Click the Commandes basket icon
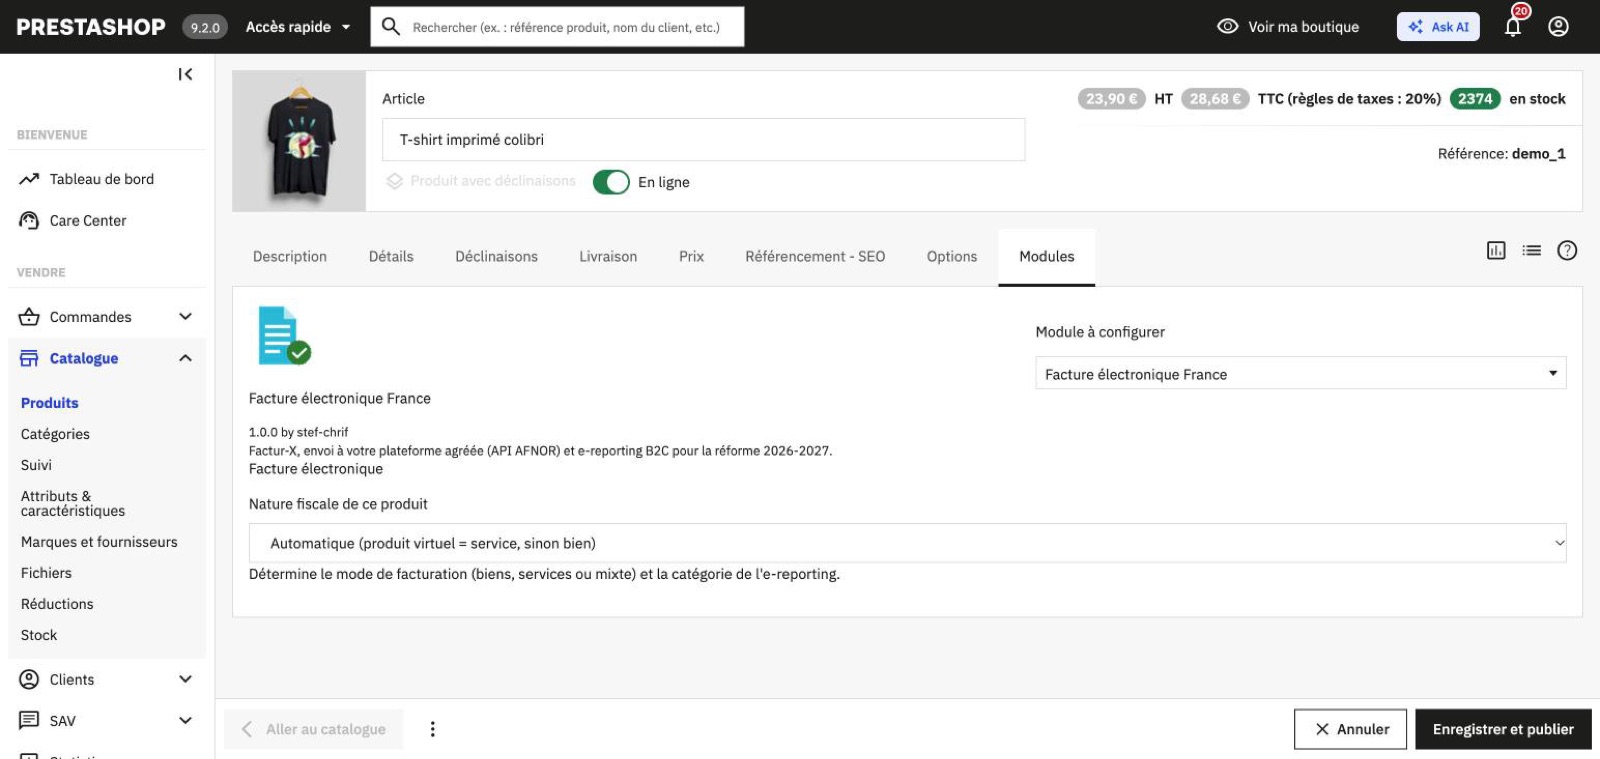Image resolution: width=1600 pixels, height=759 pixels. pos(29,317)
